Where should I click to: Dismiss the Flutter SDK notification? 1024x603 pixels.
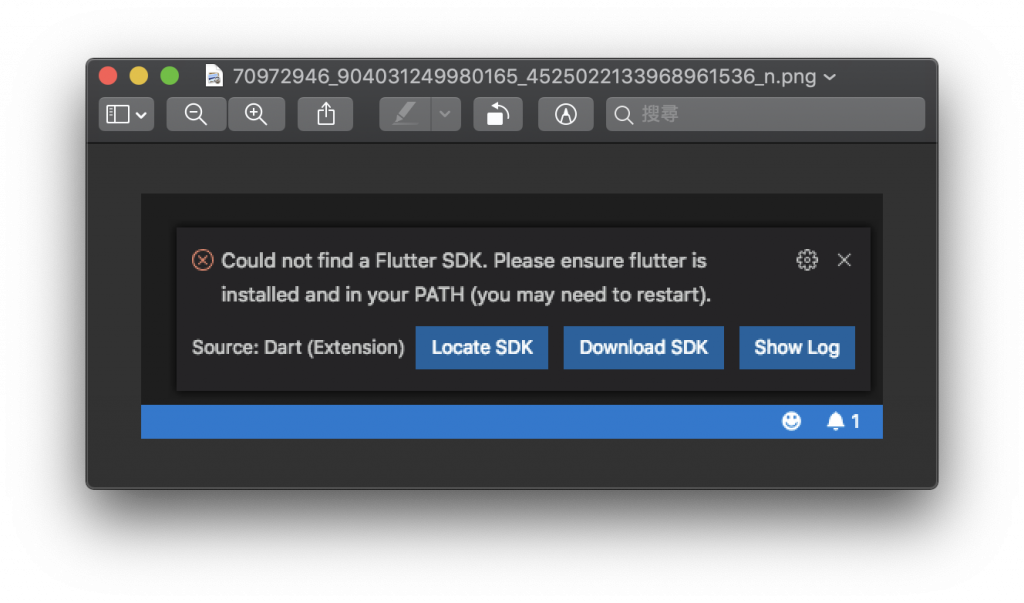coord(844,260)
